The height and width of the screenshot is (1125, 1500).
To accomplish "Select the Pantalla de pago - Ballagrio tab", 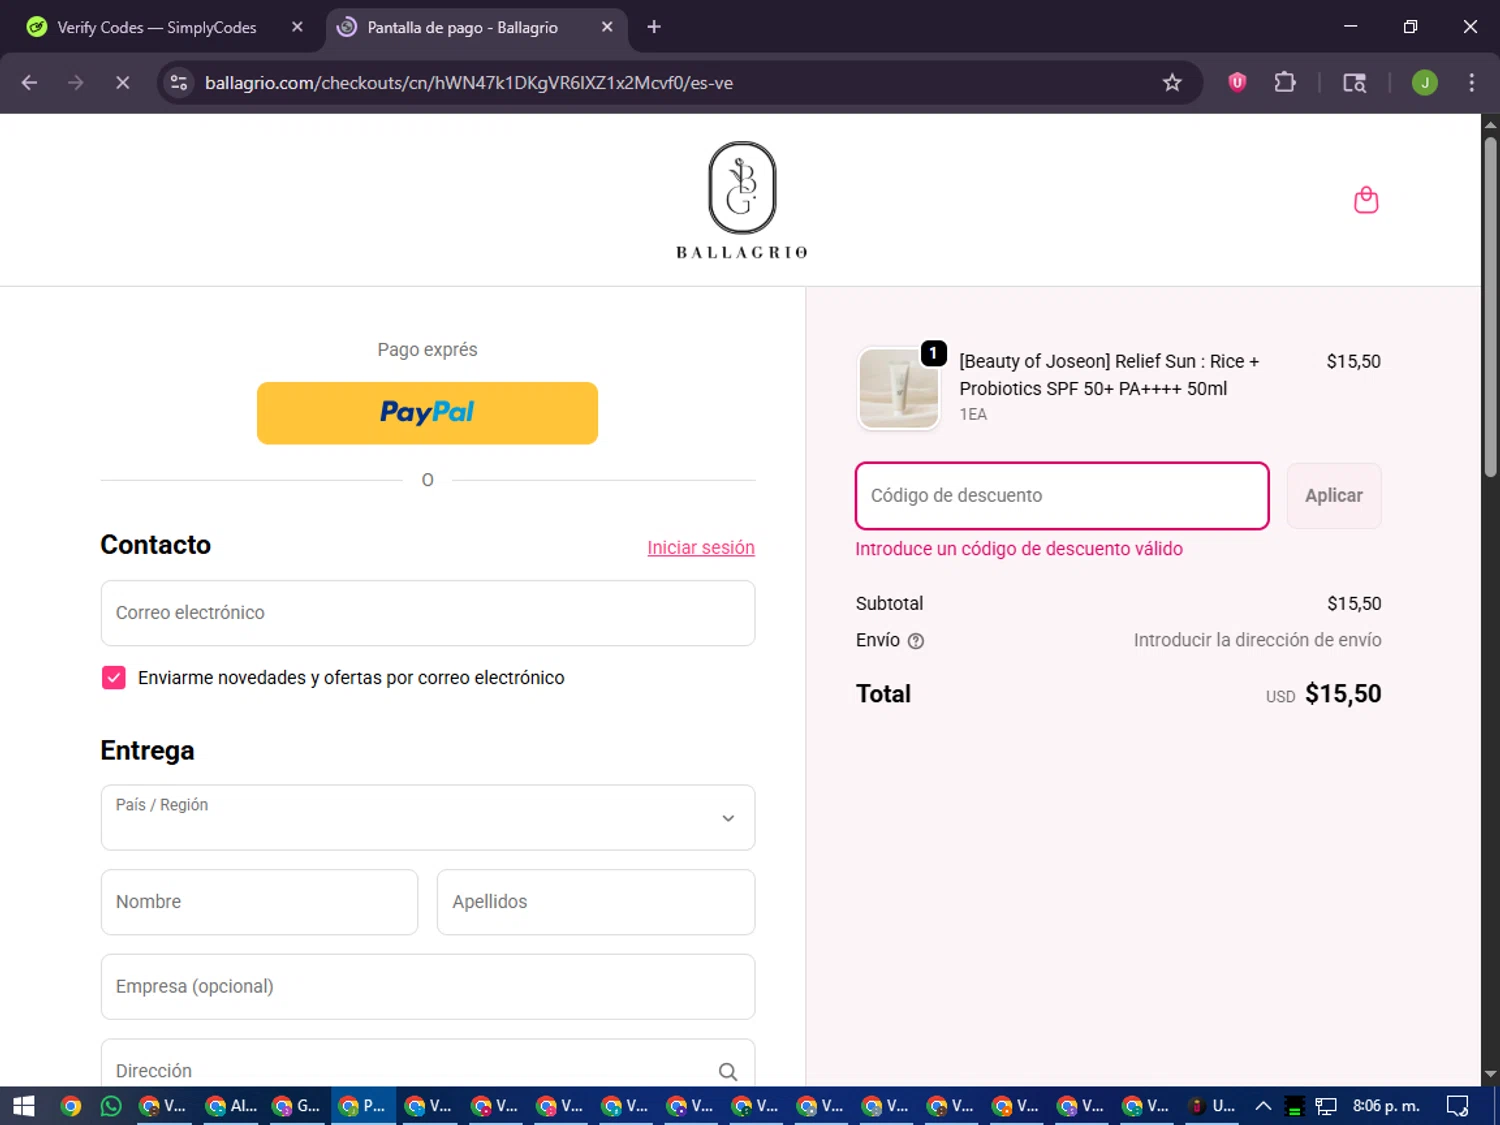I will [x=463, y=27].
